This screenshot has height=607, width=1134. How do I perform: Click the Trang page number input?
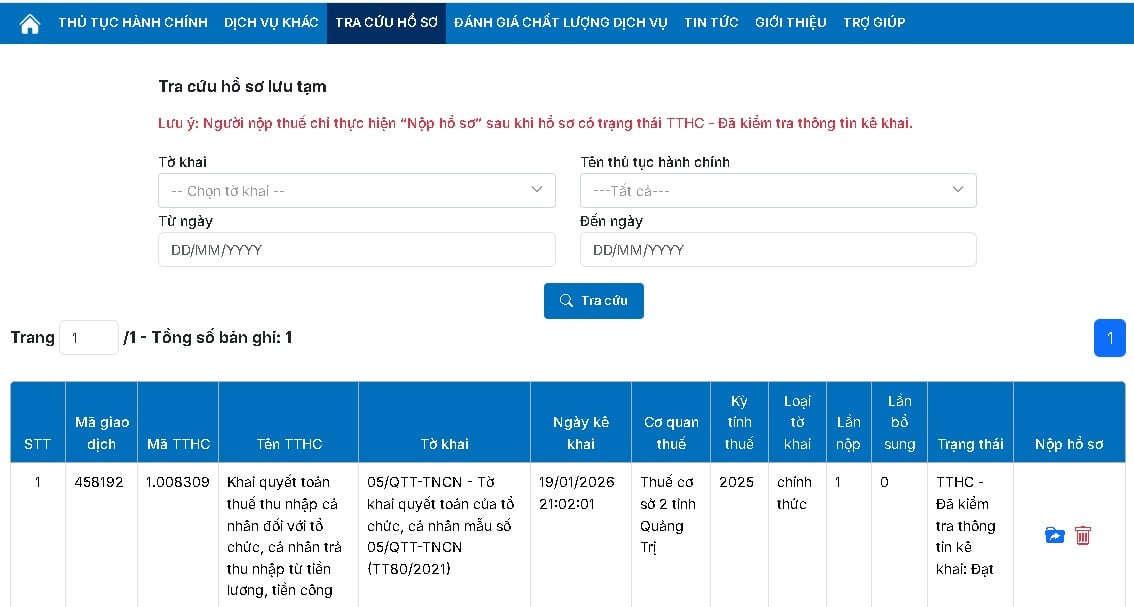click(89, 338)
